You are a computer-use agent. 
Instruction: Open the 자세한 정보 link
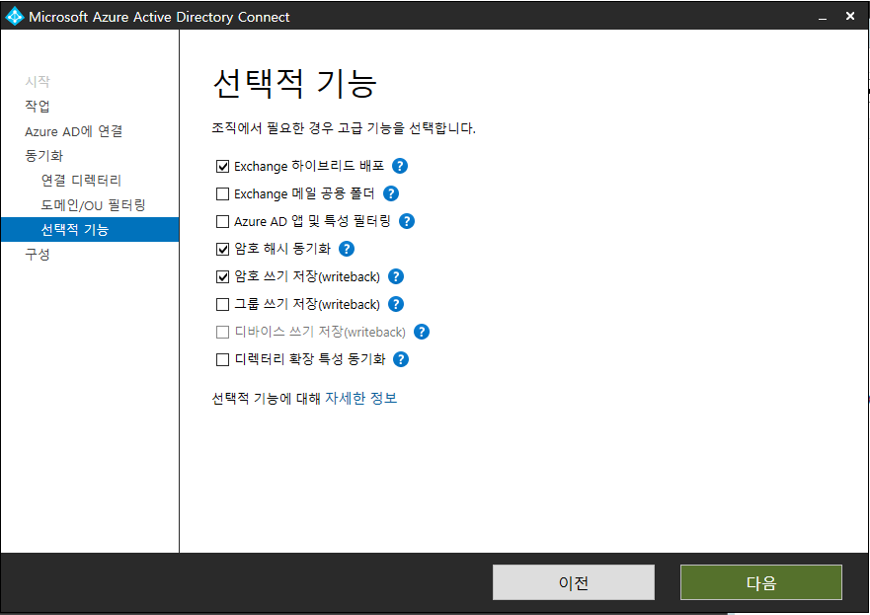(361, 398)
